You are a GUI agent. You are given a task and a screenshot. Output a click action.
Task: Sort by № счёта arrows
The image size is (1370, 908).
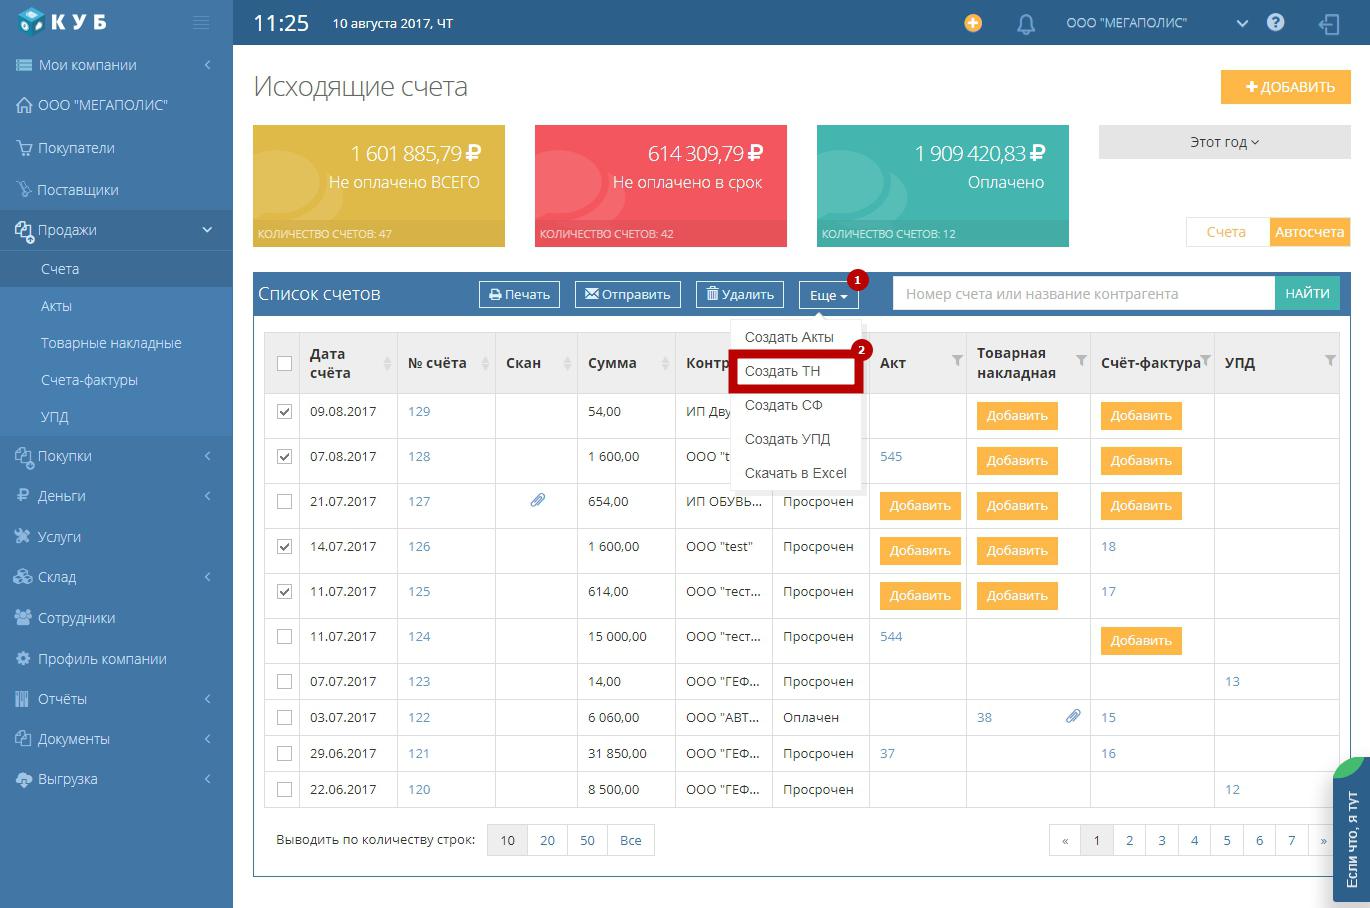[x=484, y=363]
